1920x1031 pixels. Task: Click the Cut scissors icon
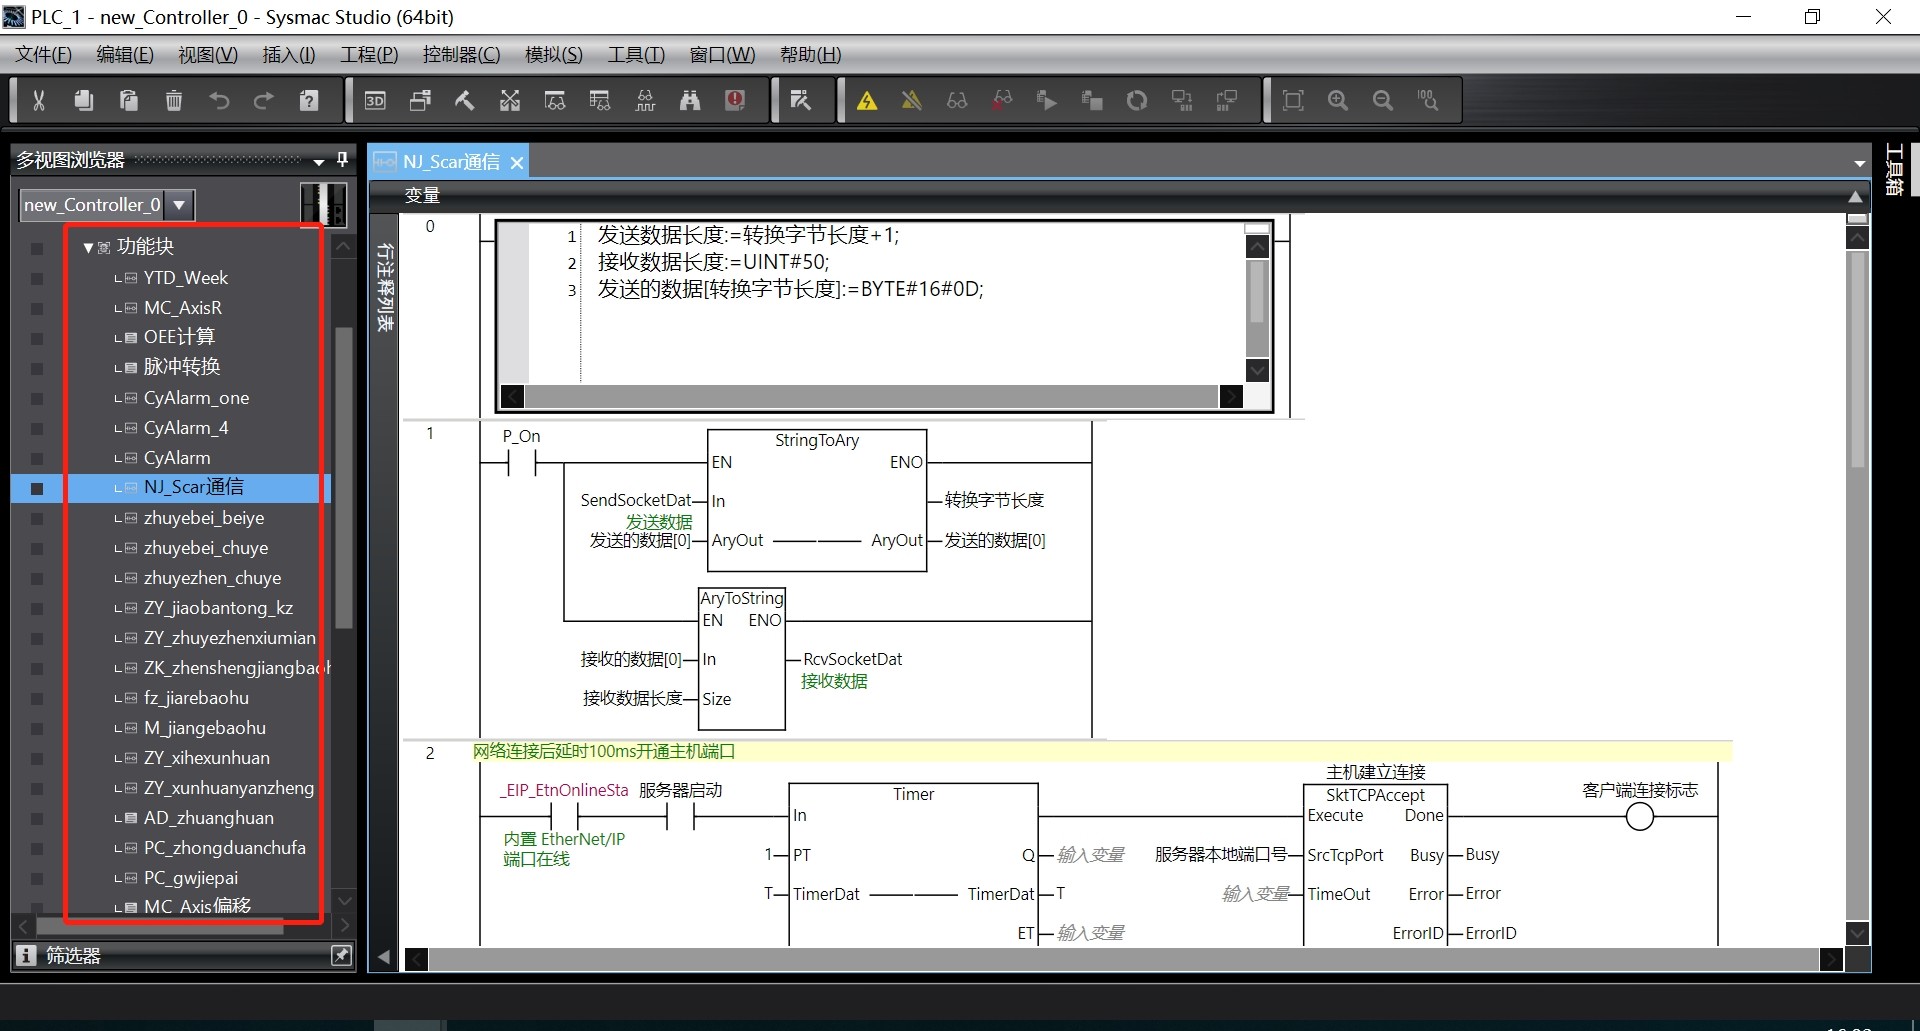click(39, 100)
